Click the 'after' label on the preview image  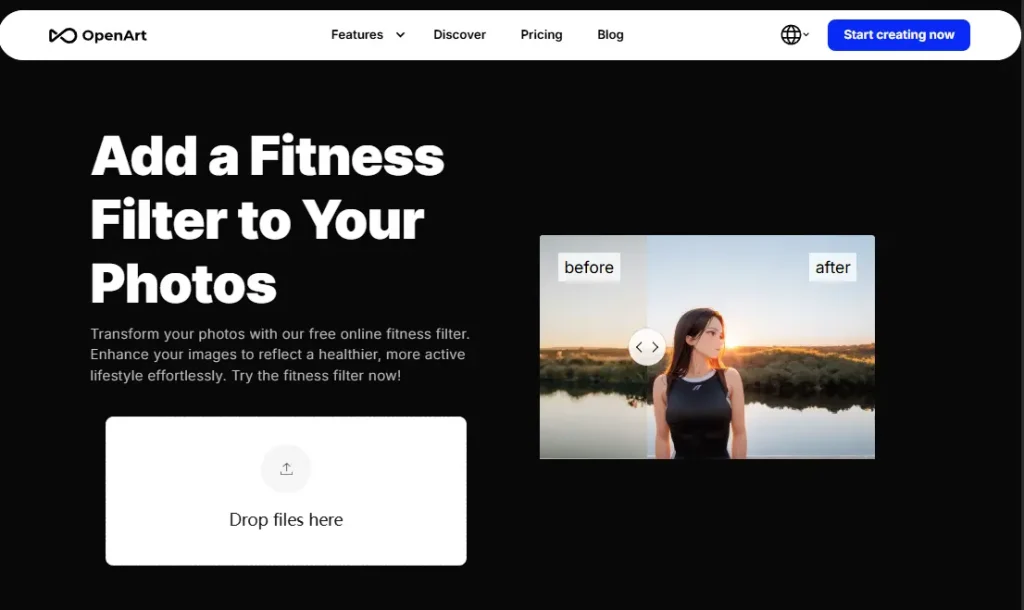[x=832, y=266]
